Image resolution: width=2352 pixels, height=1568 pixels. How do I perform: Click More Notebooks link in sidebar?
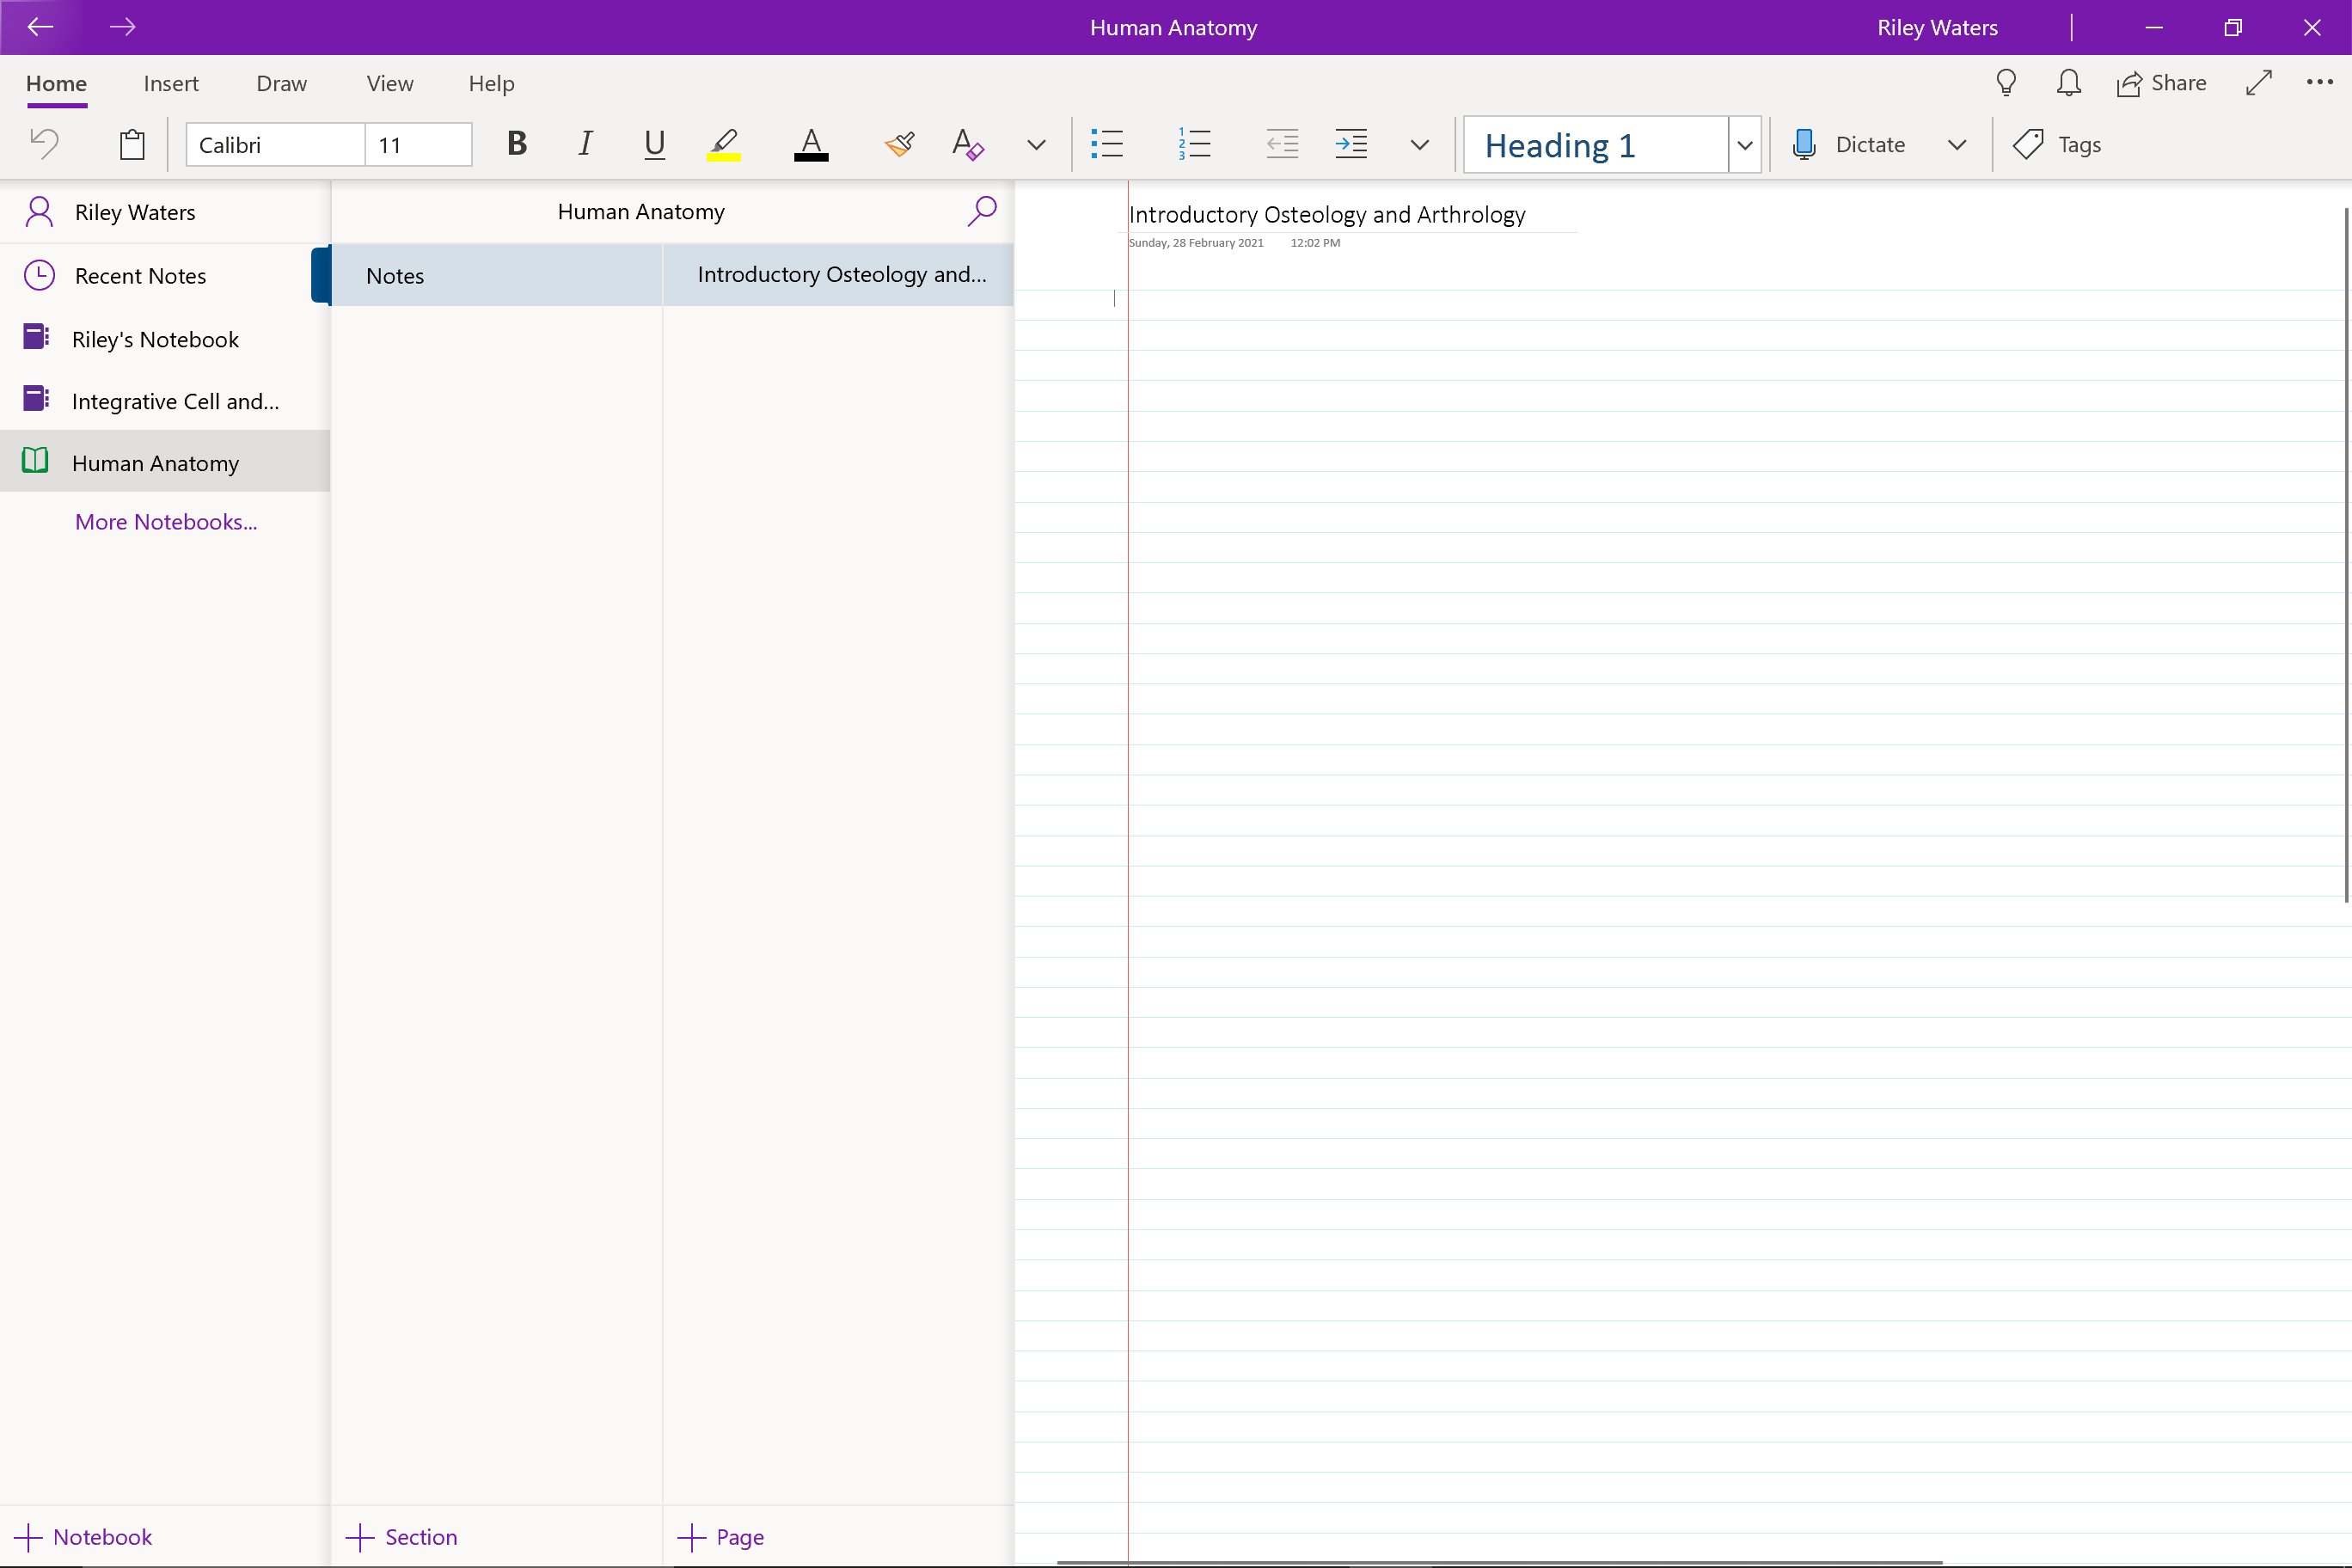point(166,522)
